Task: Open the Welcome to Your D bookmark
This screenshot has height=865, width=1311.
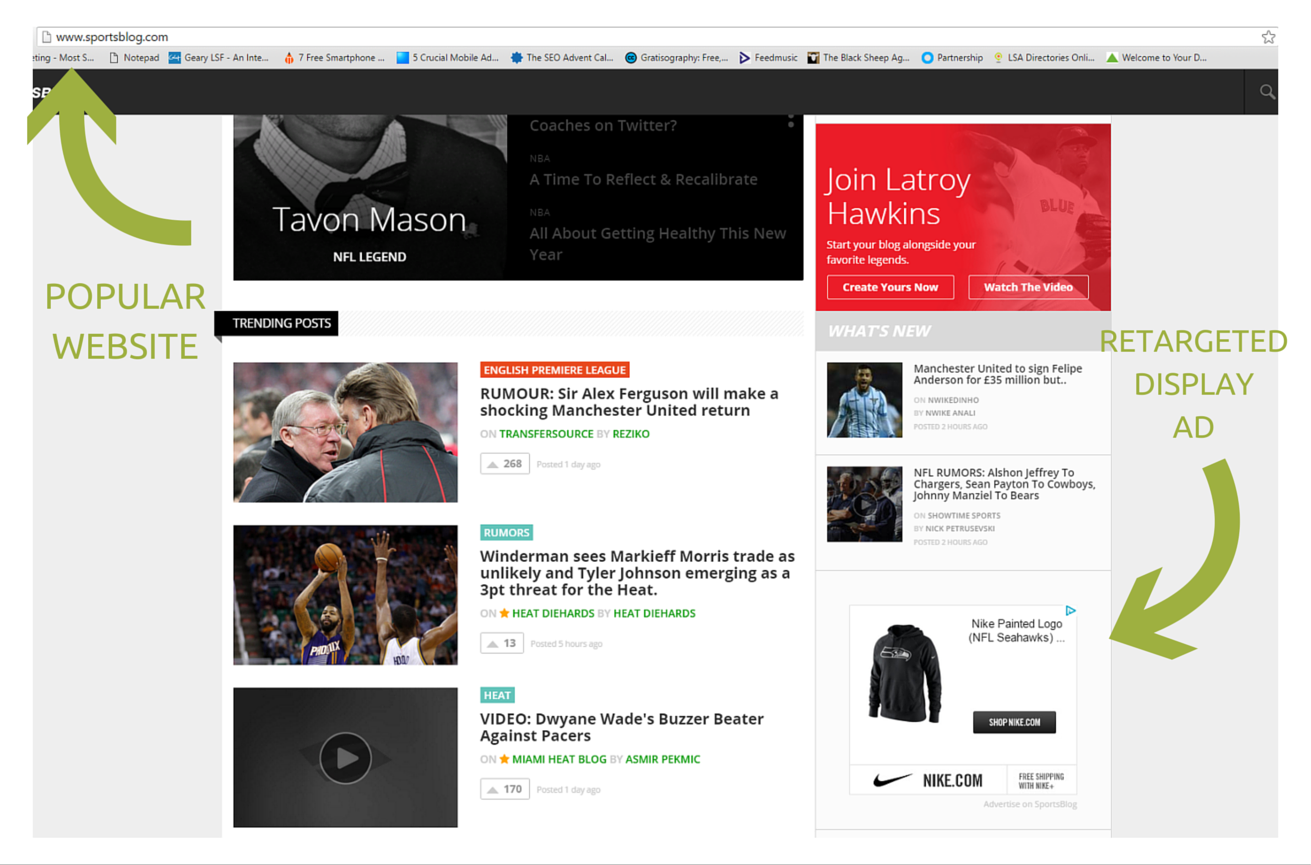Action: [x=1156, y=58]
